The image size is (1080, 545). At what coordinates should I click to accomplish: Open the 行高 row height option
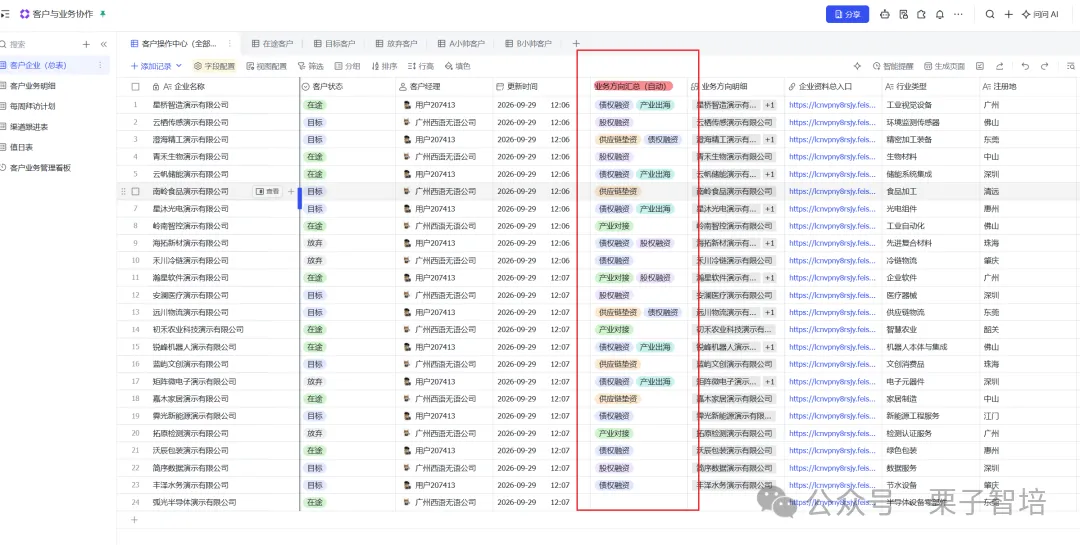click(x=421, y=66)
